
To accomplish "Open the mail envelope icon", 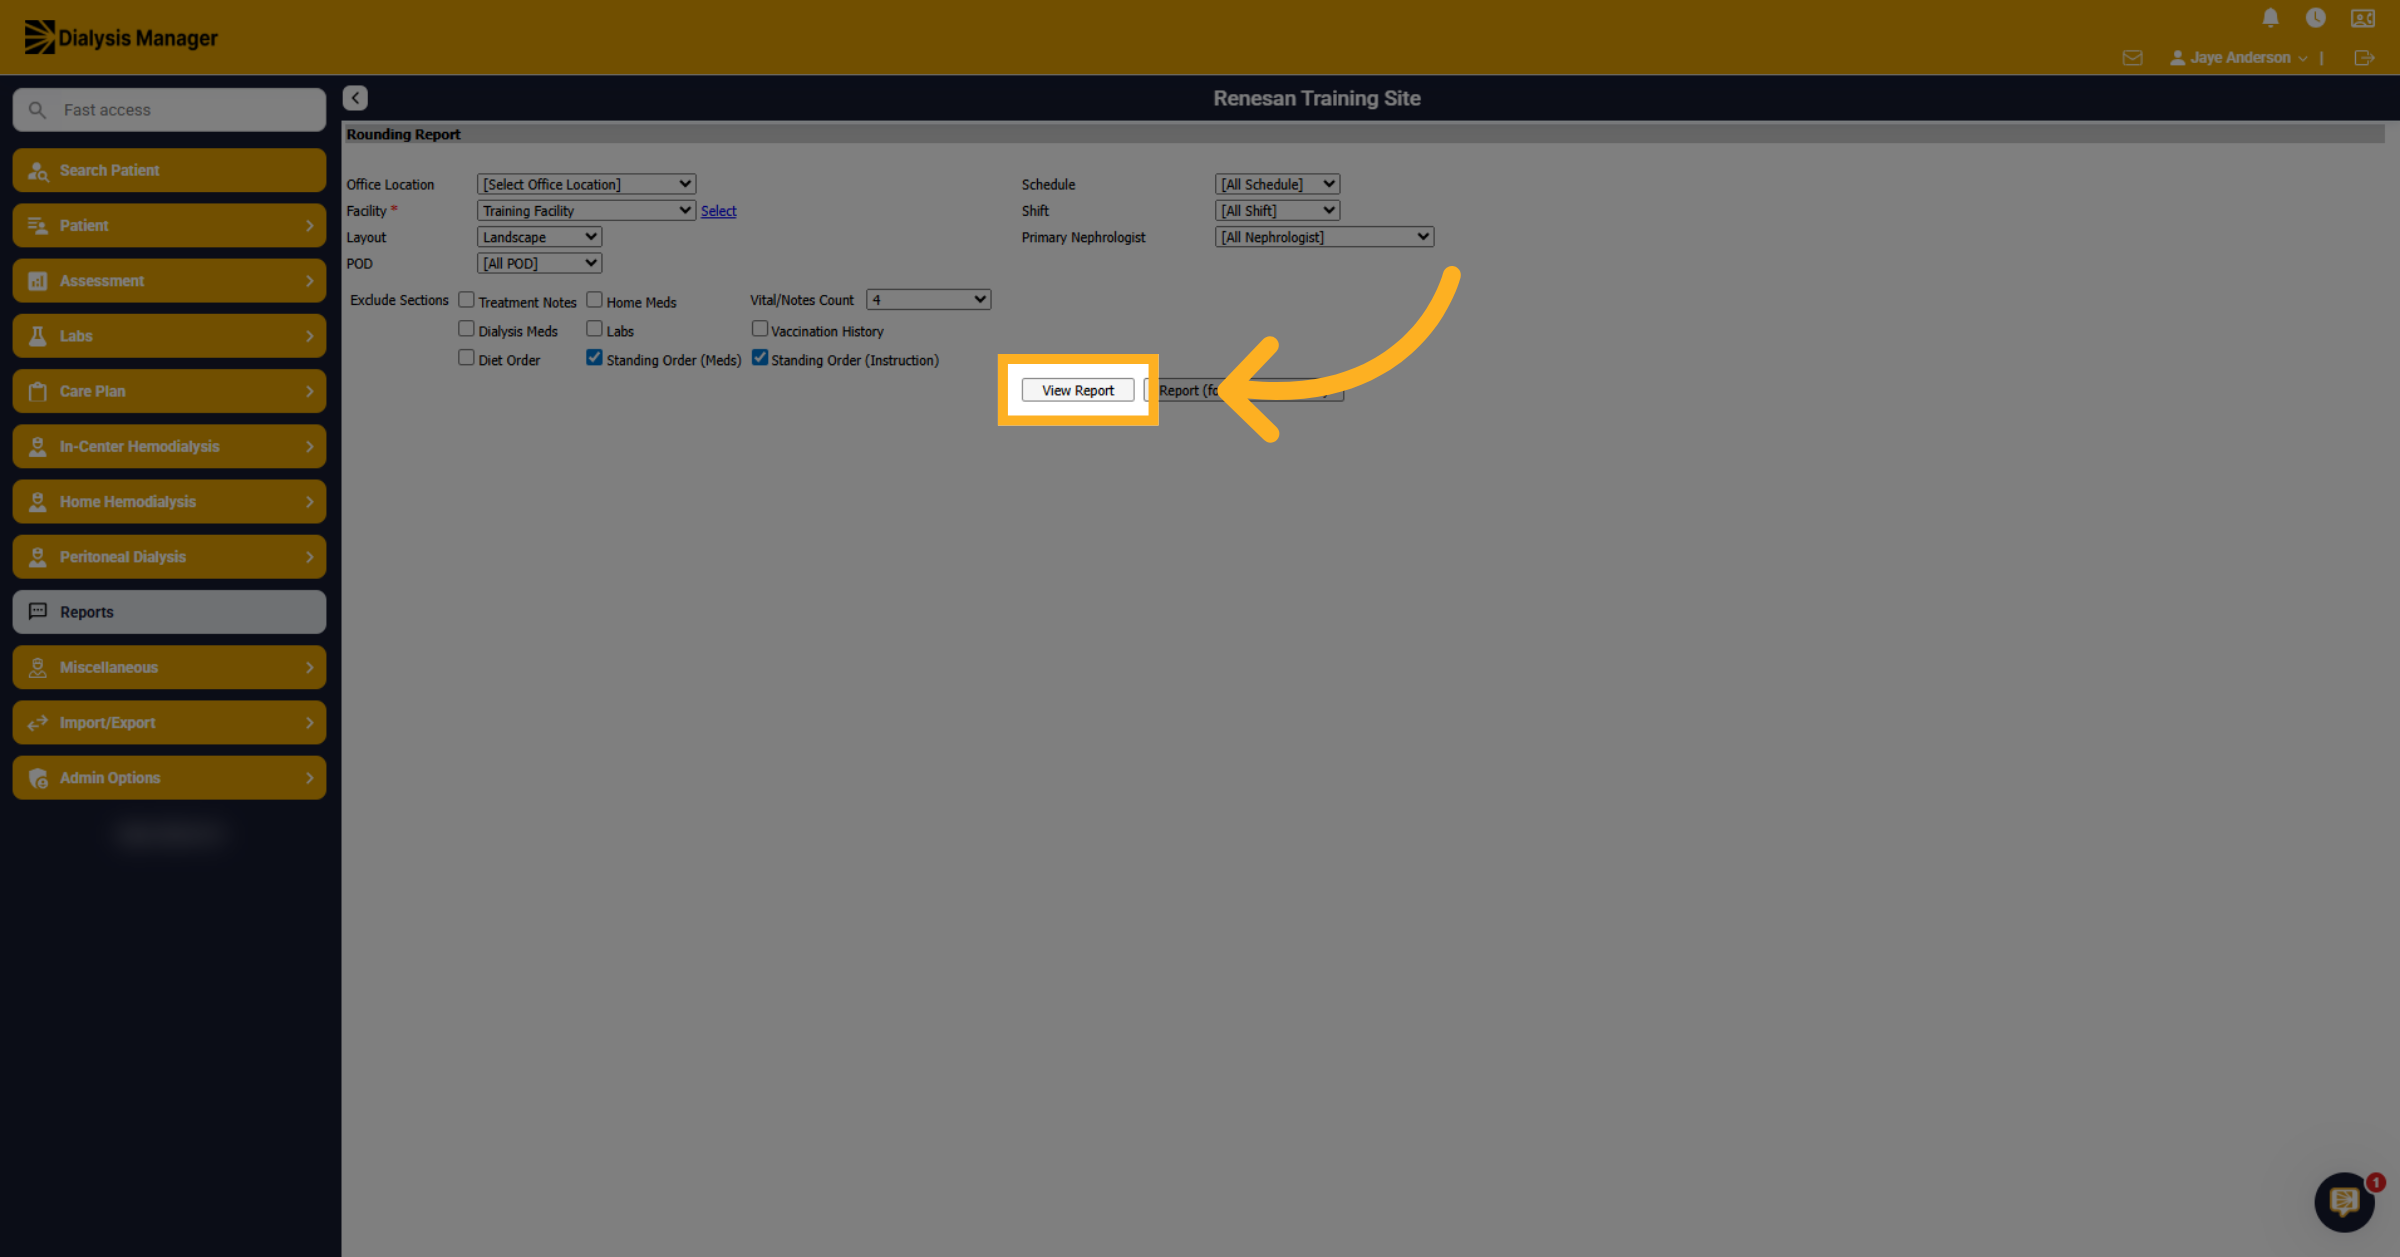I will pos(2132,58).
